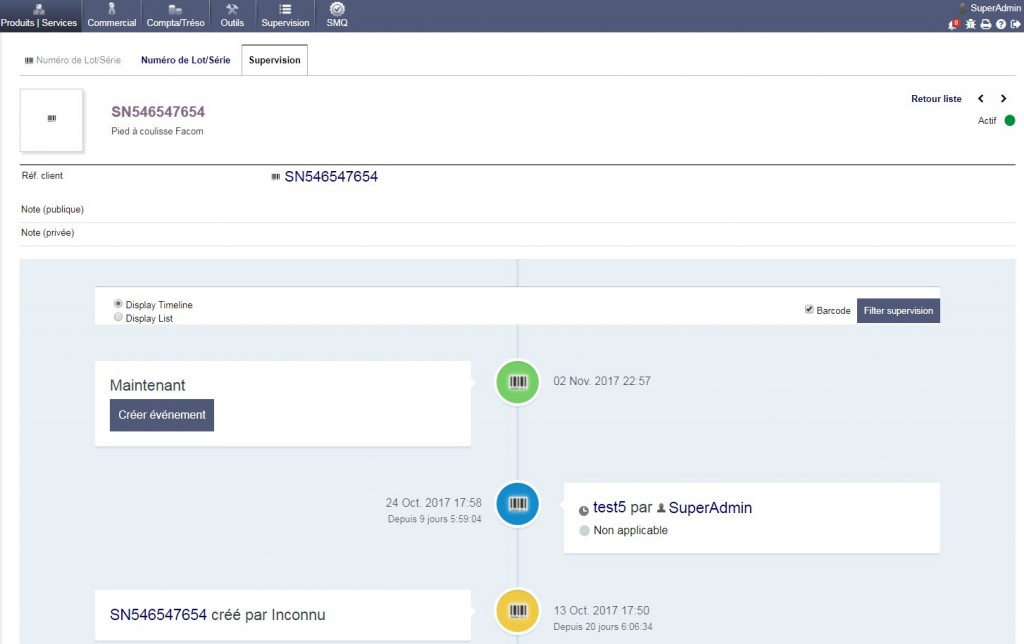Click the SuperAdmin user name at top right

point(995,8)
